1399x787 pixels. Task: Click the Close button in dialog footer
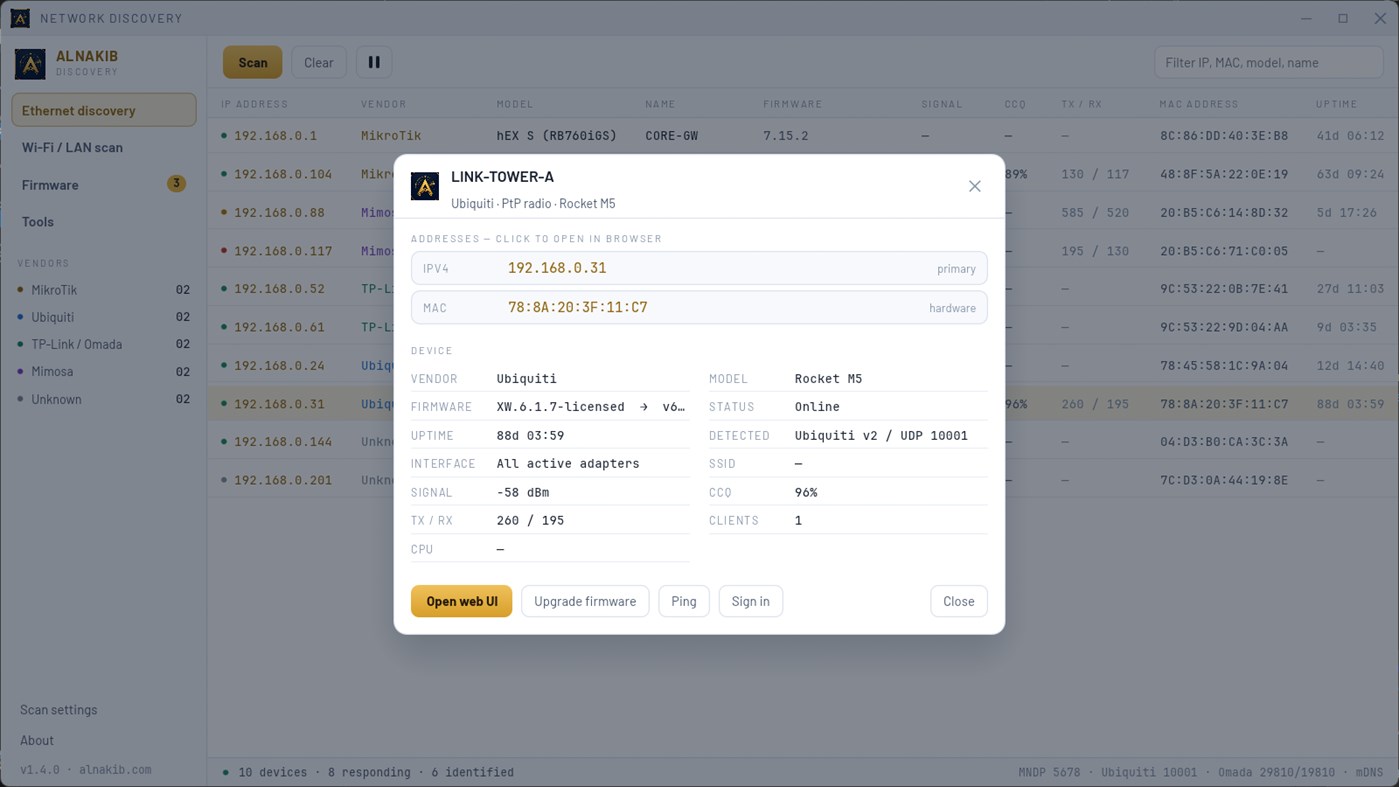pyautogui.click(x=958, y=601)
